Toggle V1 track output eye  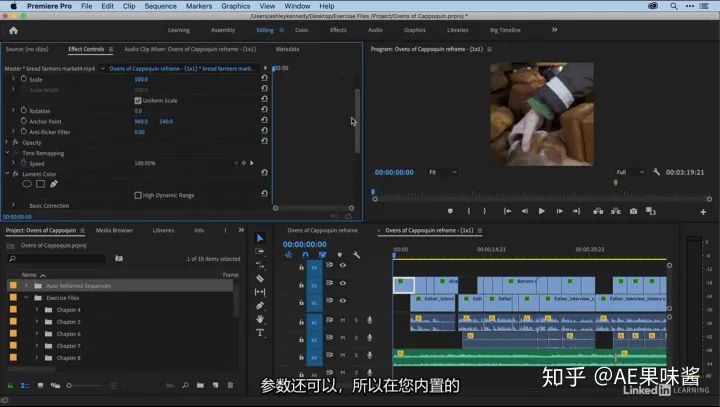pos(343,300)
